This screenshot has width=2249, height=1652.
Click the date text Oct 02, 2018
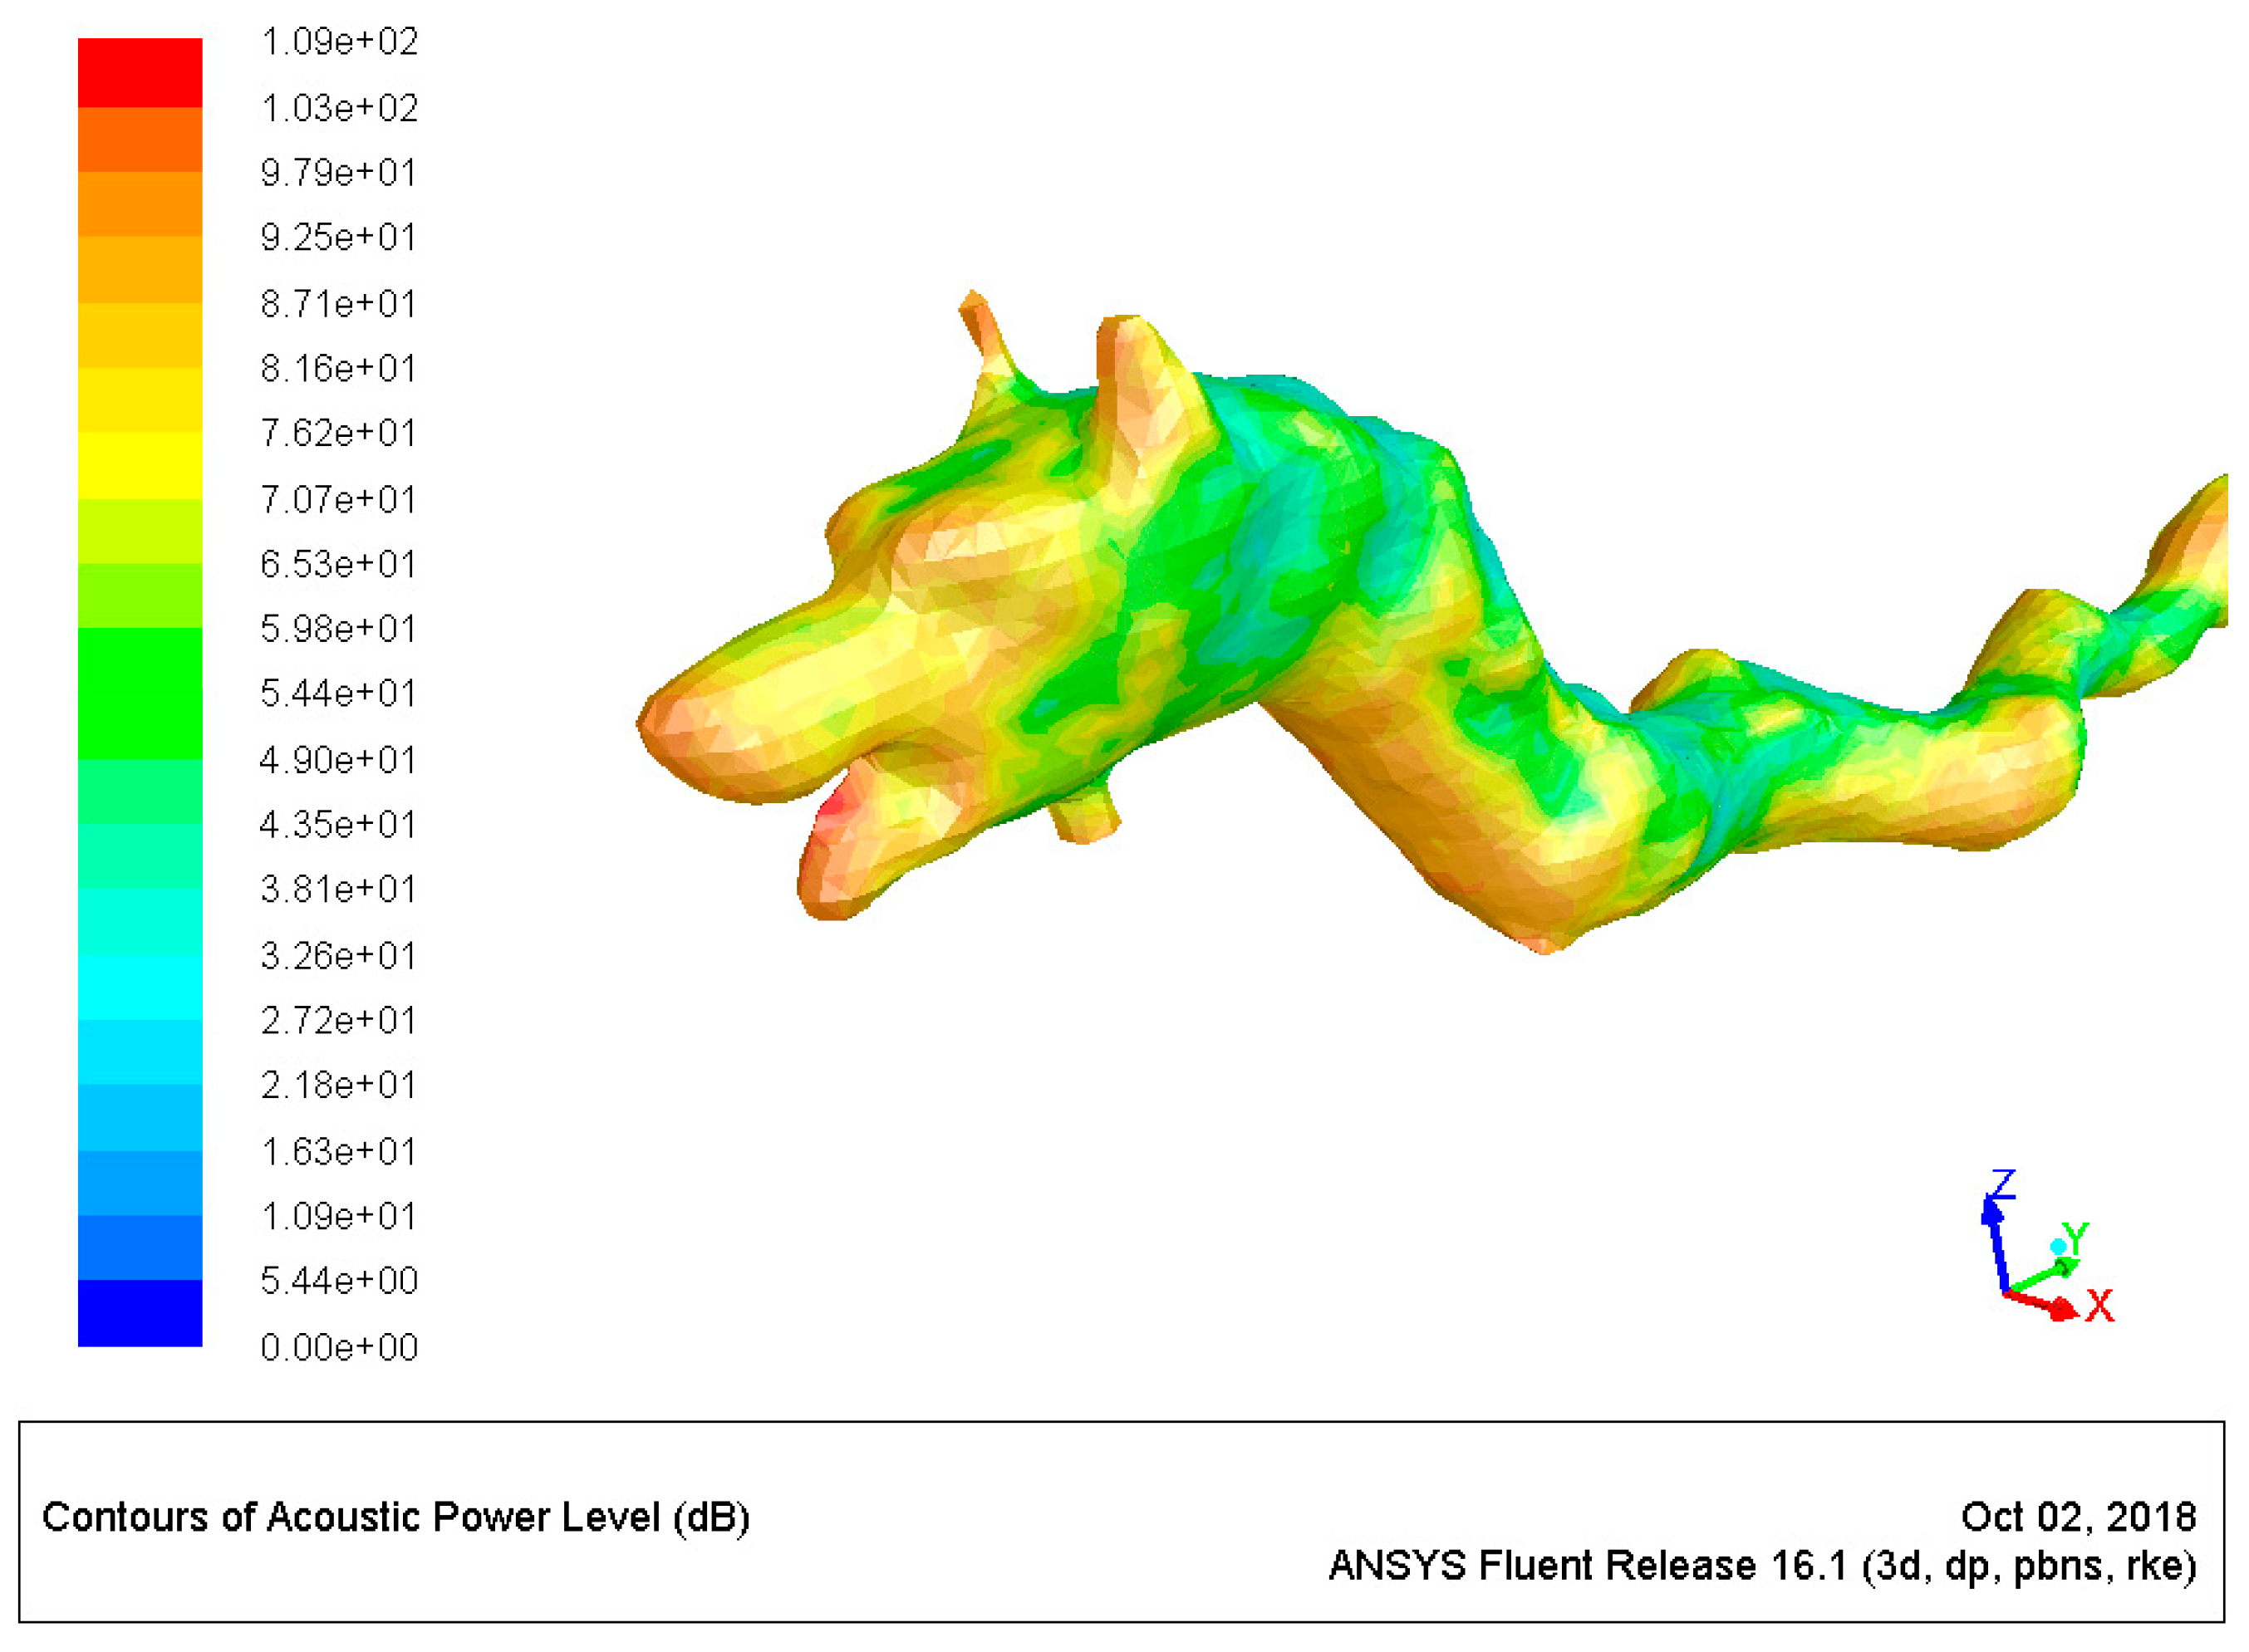pyautogui.click(x=2079, y=1518)
